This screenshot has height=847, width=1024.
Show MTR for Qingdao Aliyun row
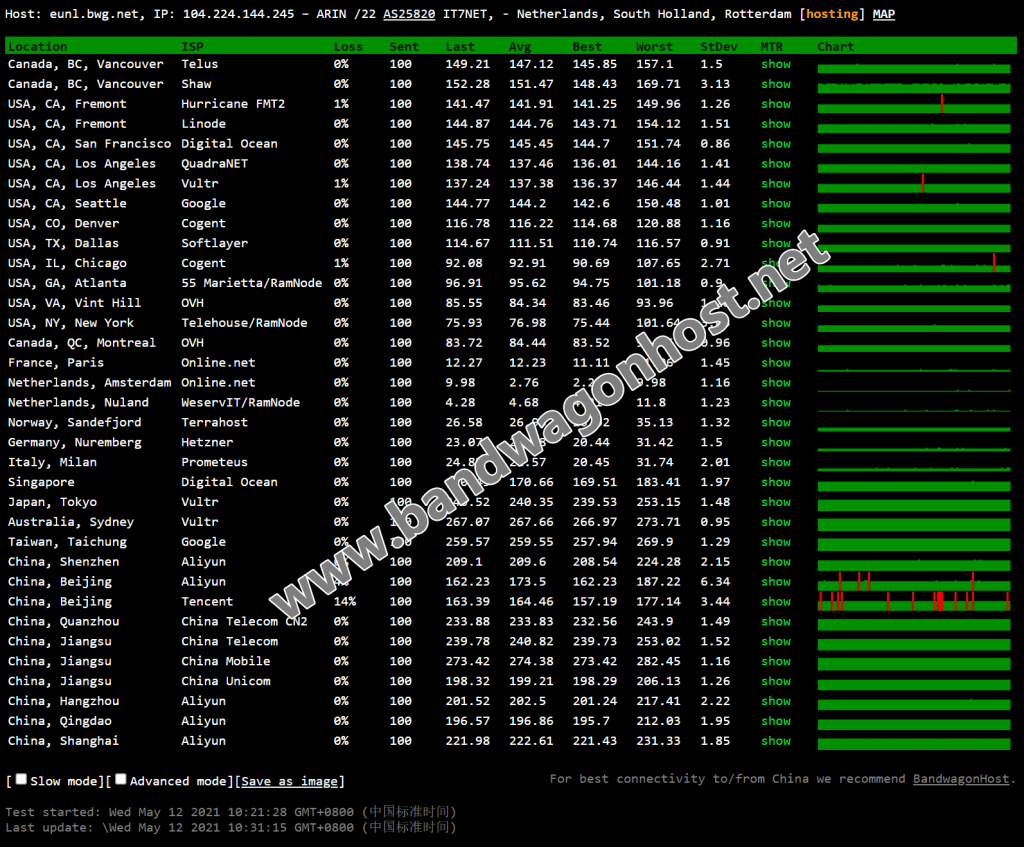pyautogui.click(x=776, y=721)
